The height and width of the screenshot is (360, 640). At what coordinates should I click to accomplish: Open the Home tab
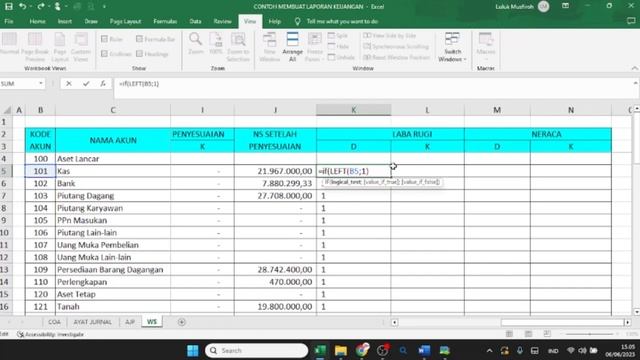[x=37, y=21]
